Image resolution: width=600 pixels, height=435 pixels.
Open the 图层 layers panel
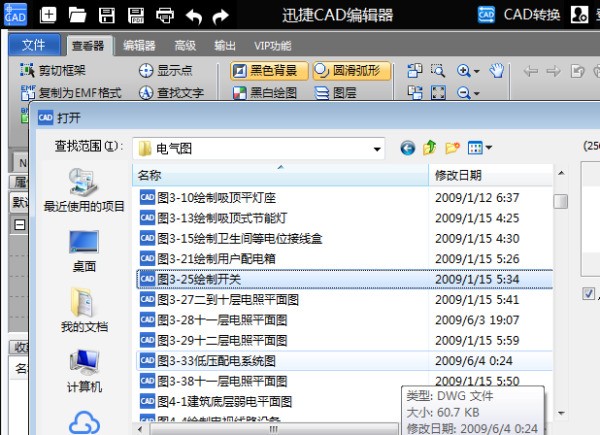click(x=335, y=93)
